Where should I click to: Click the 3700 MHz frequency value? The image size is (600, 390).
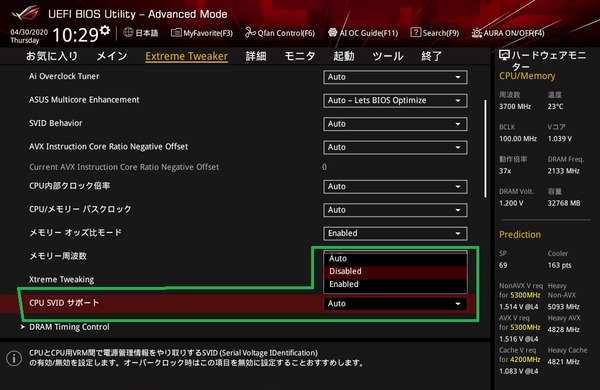pos(515,106)
